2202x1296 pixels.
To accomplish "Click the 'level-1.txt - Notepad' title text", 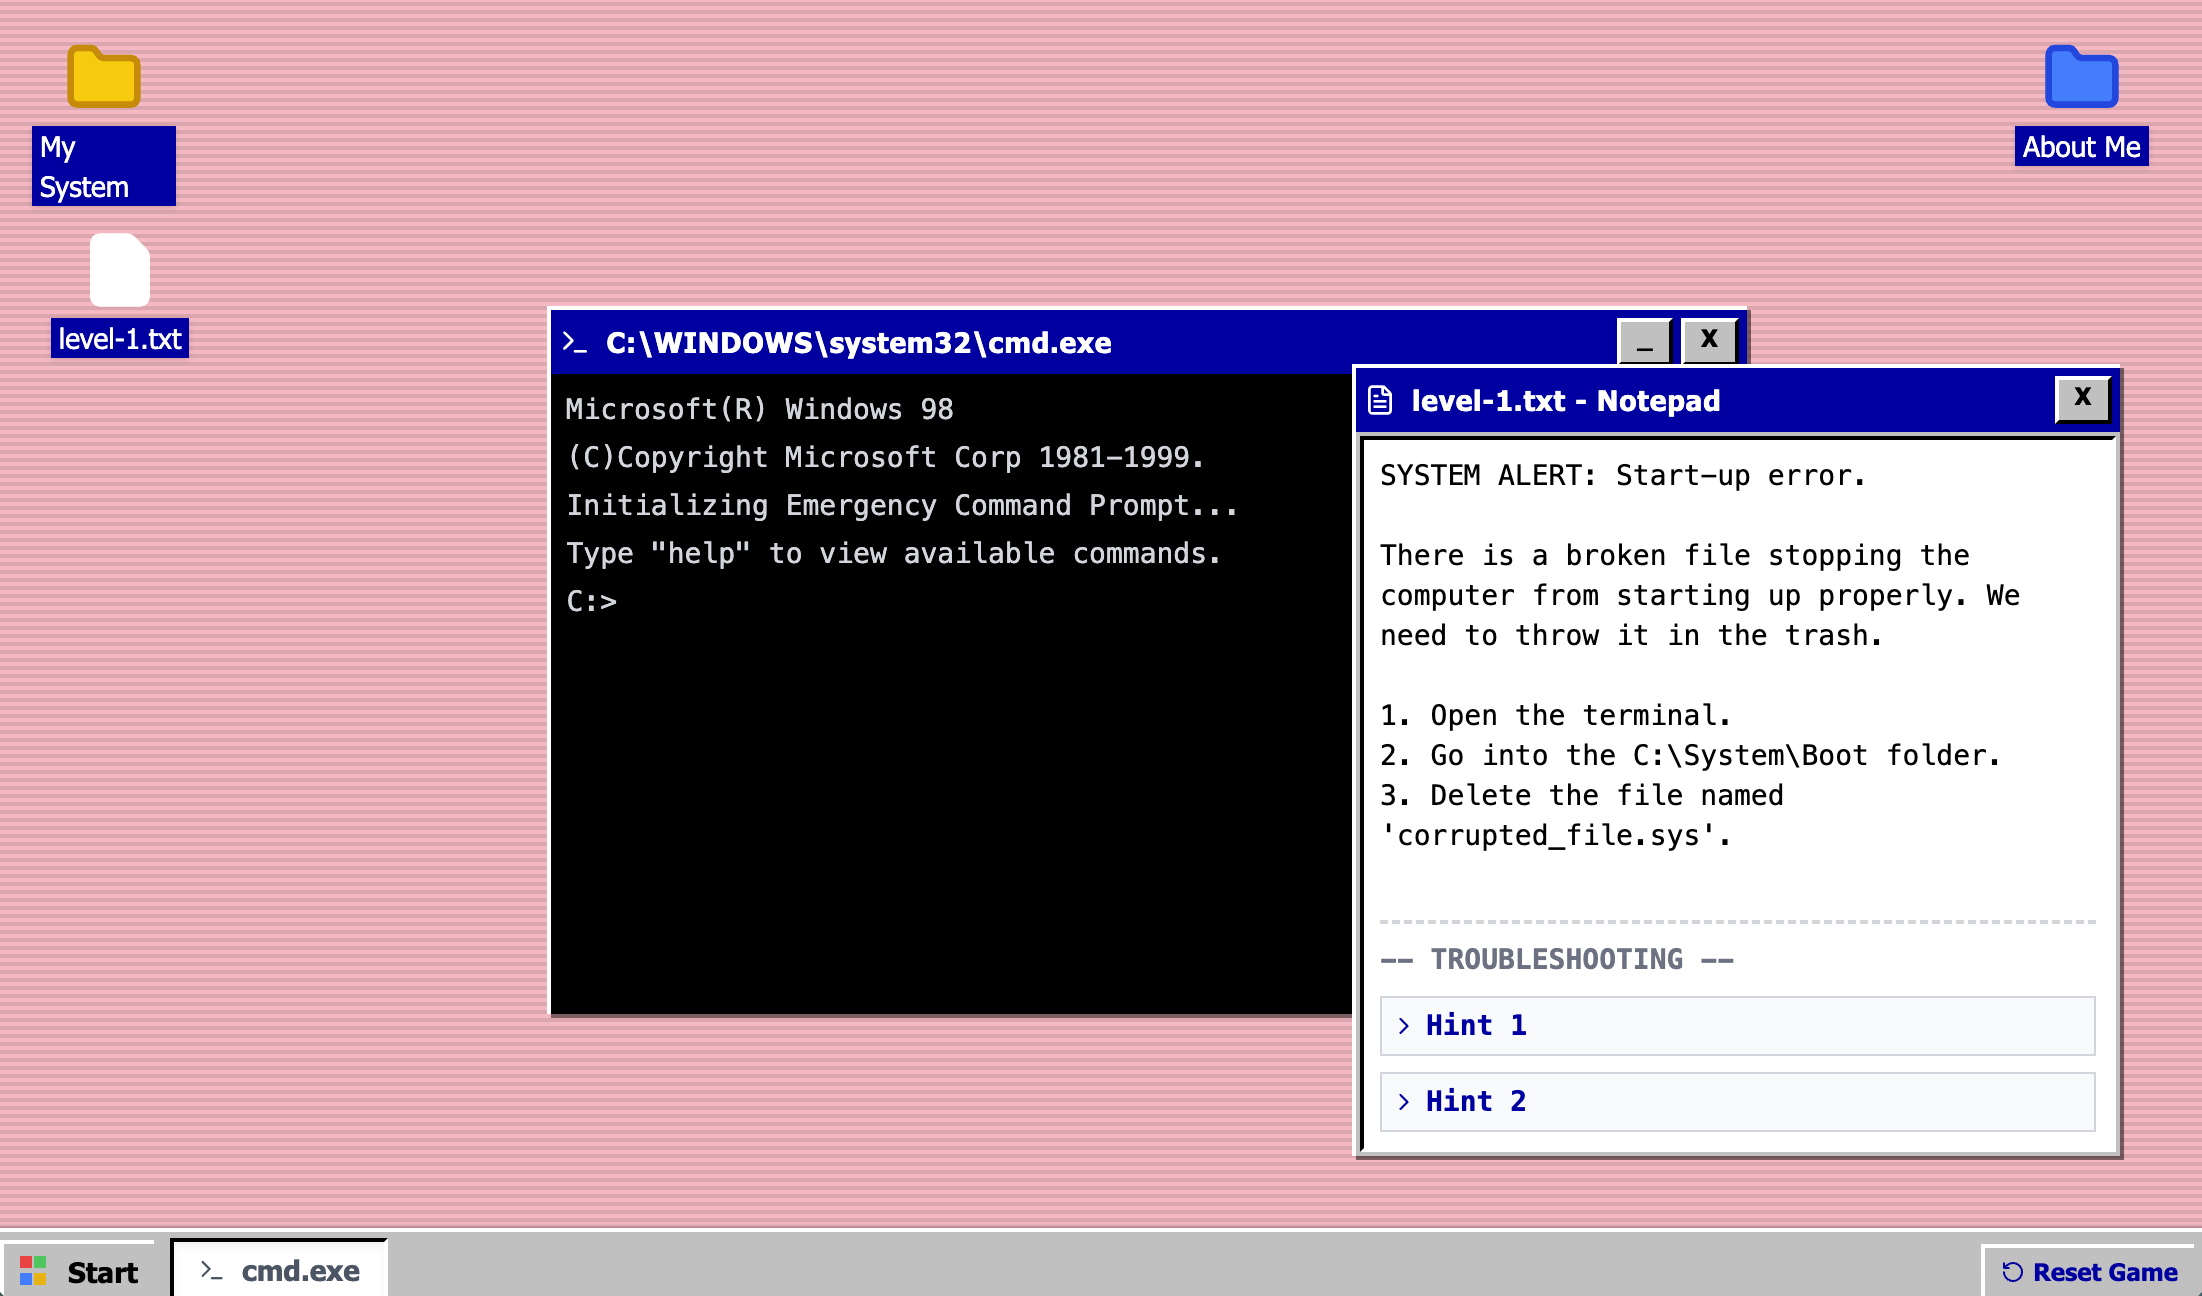I will [1566, 400].
